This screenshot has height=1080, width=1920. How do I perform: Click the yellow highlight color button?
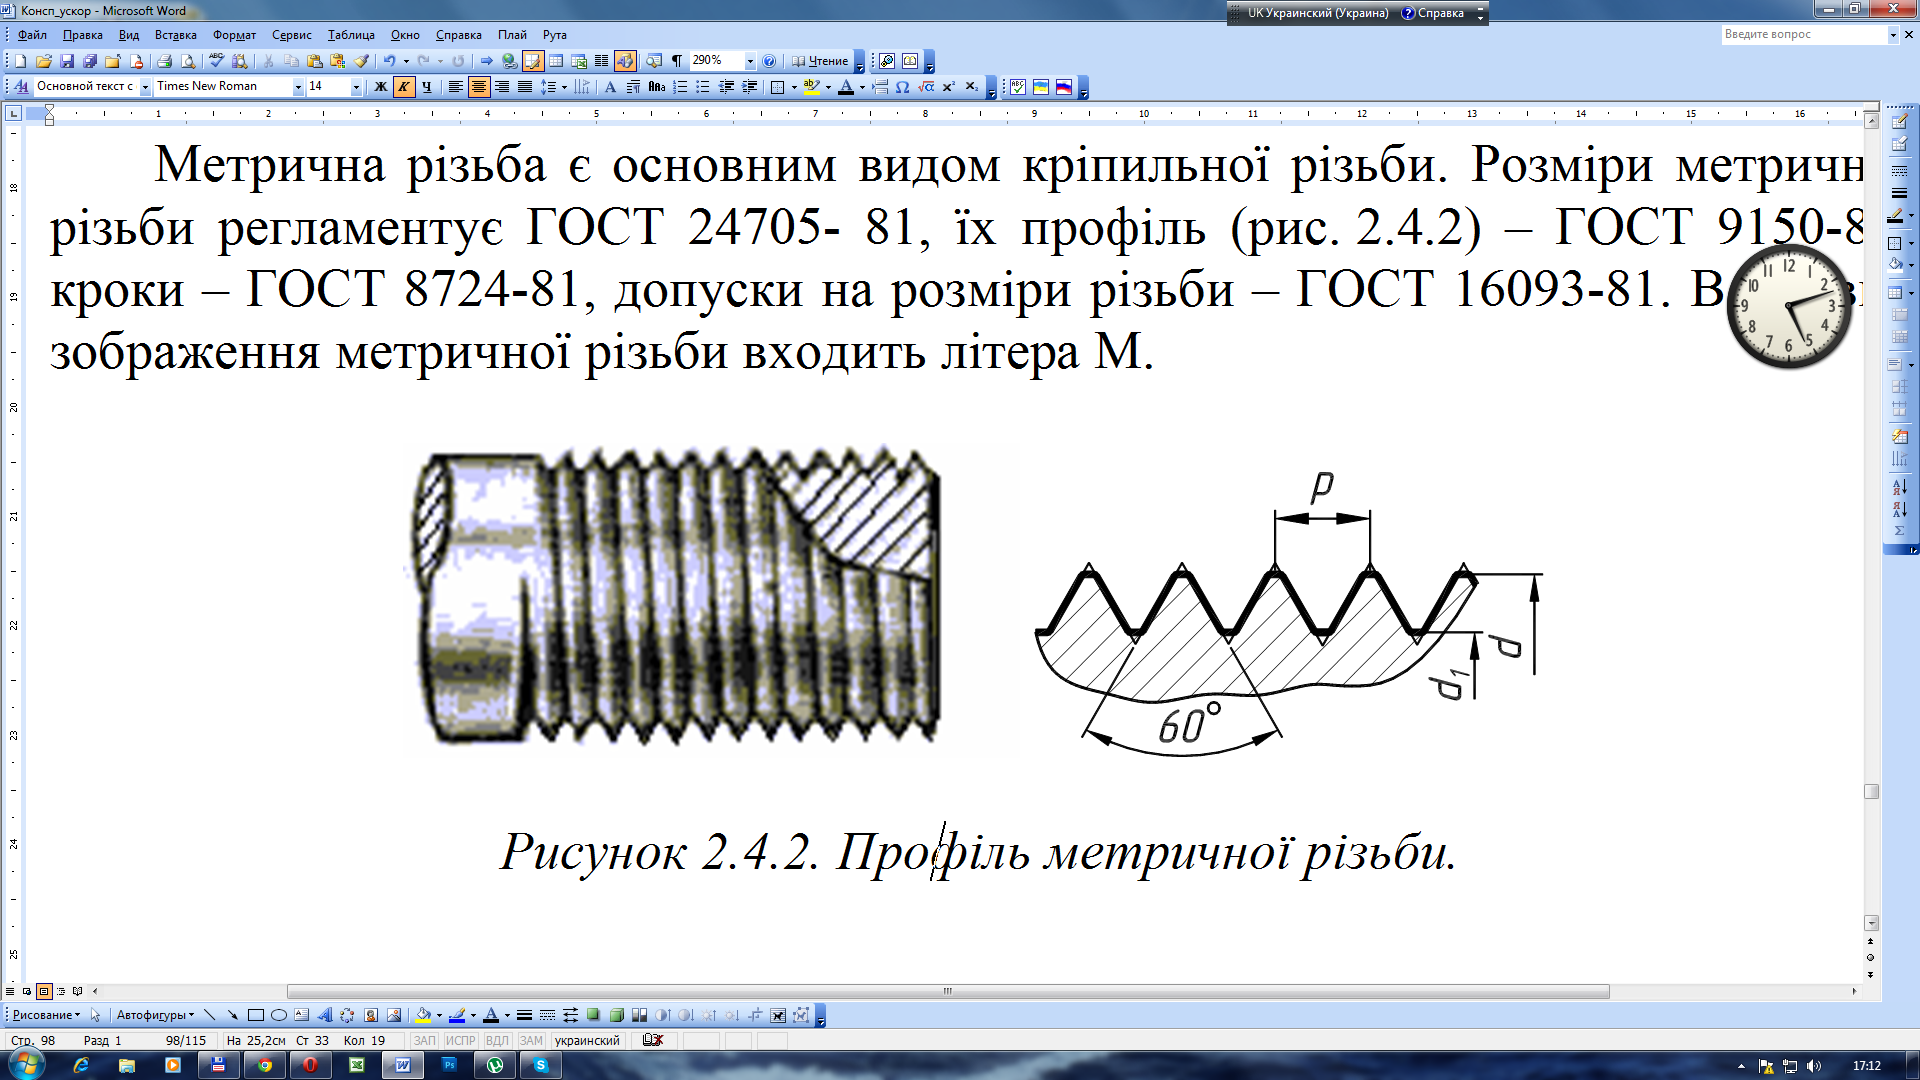[812, 87]
